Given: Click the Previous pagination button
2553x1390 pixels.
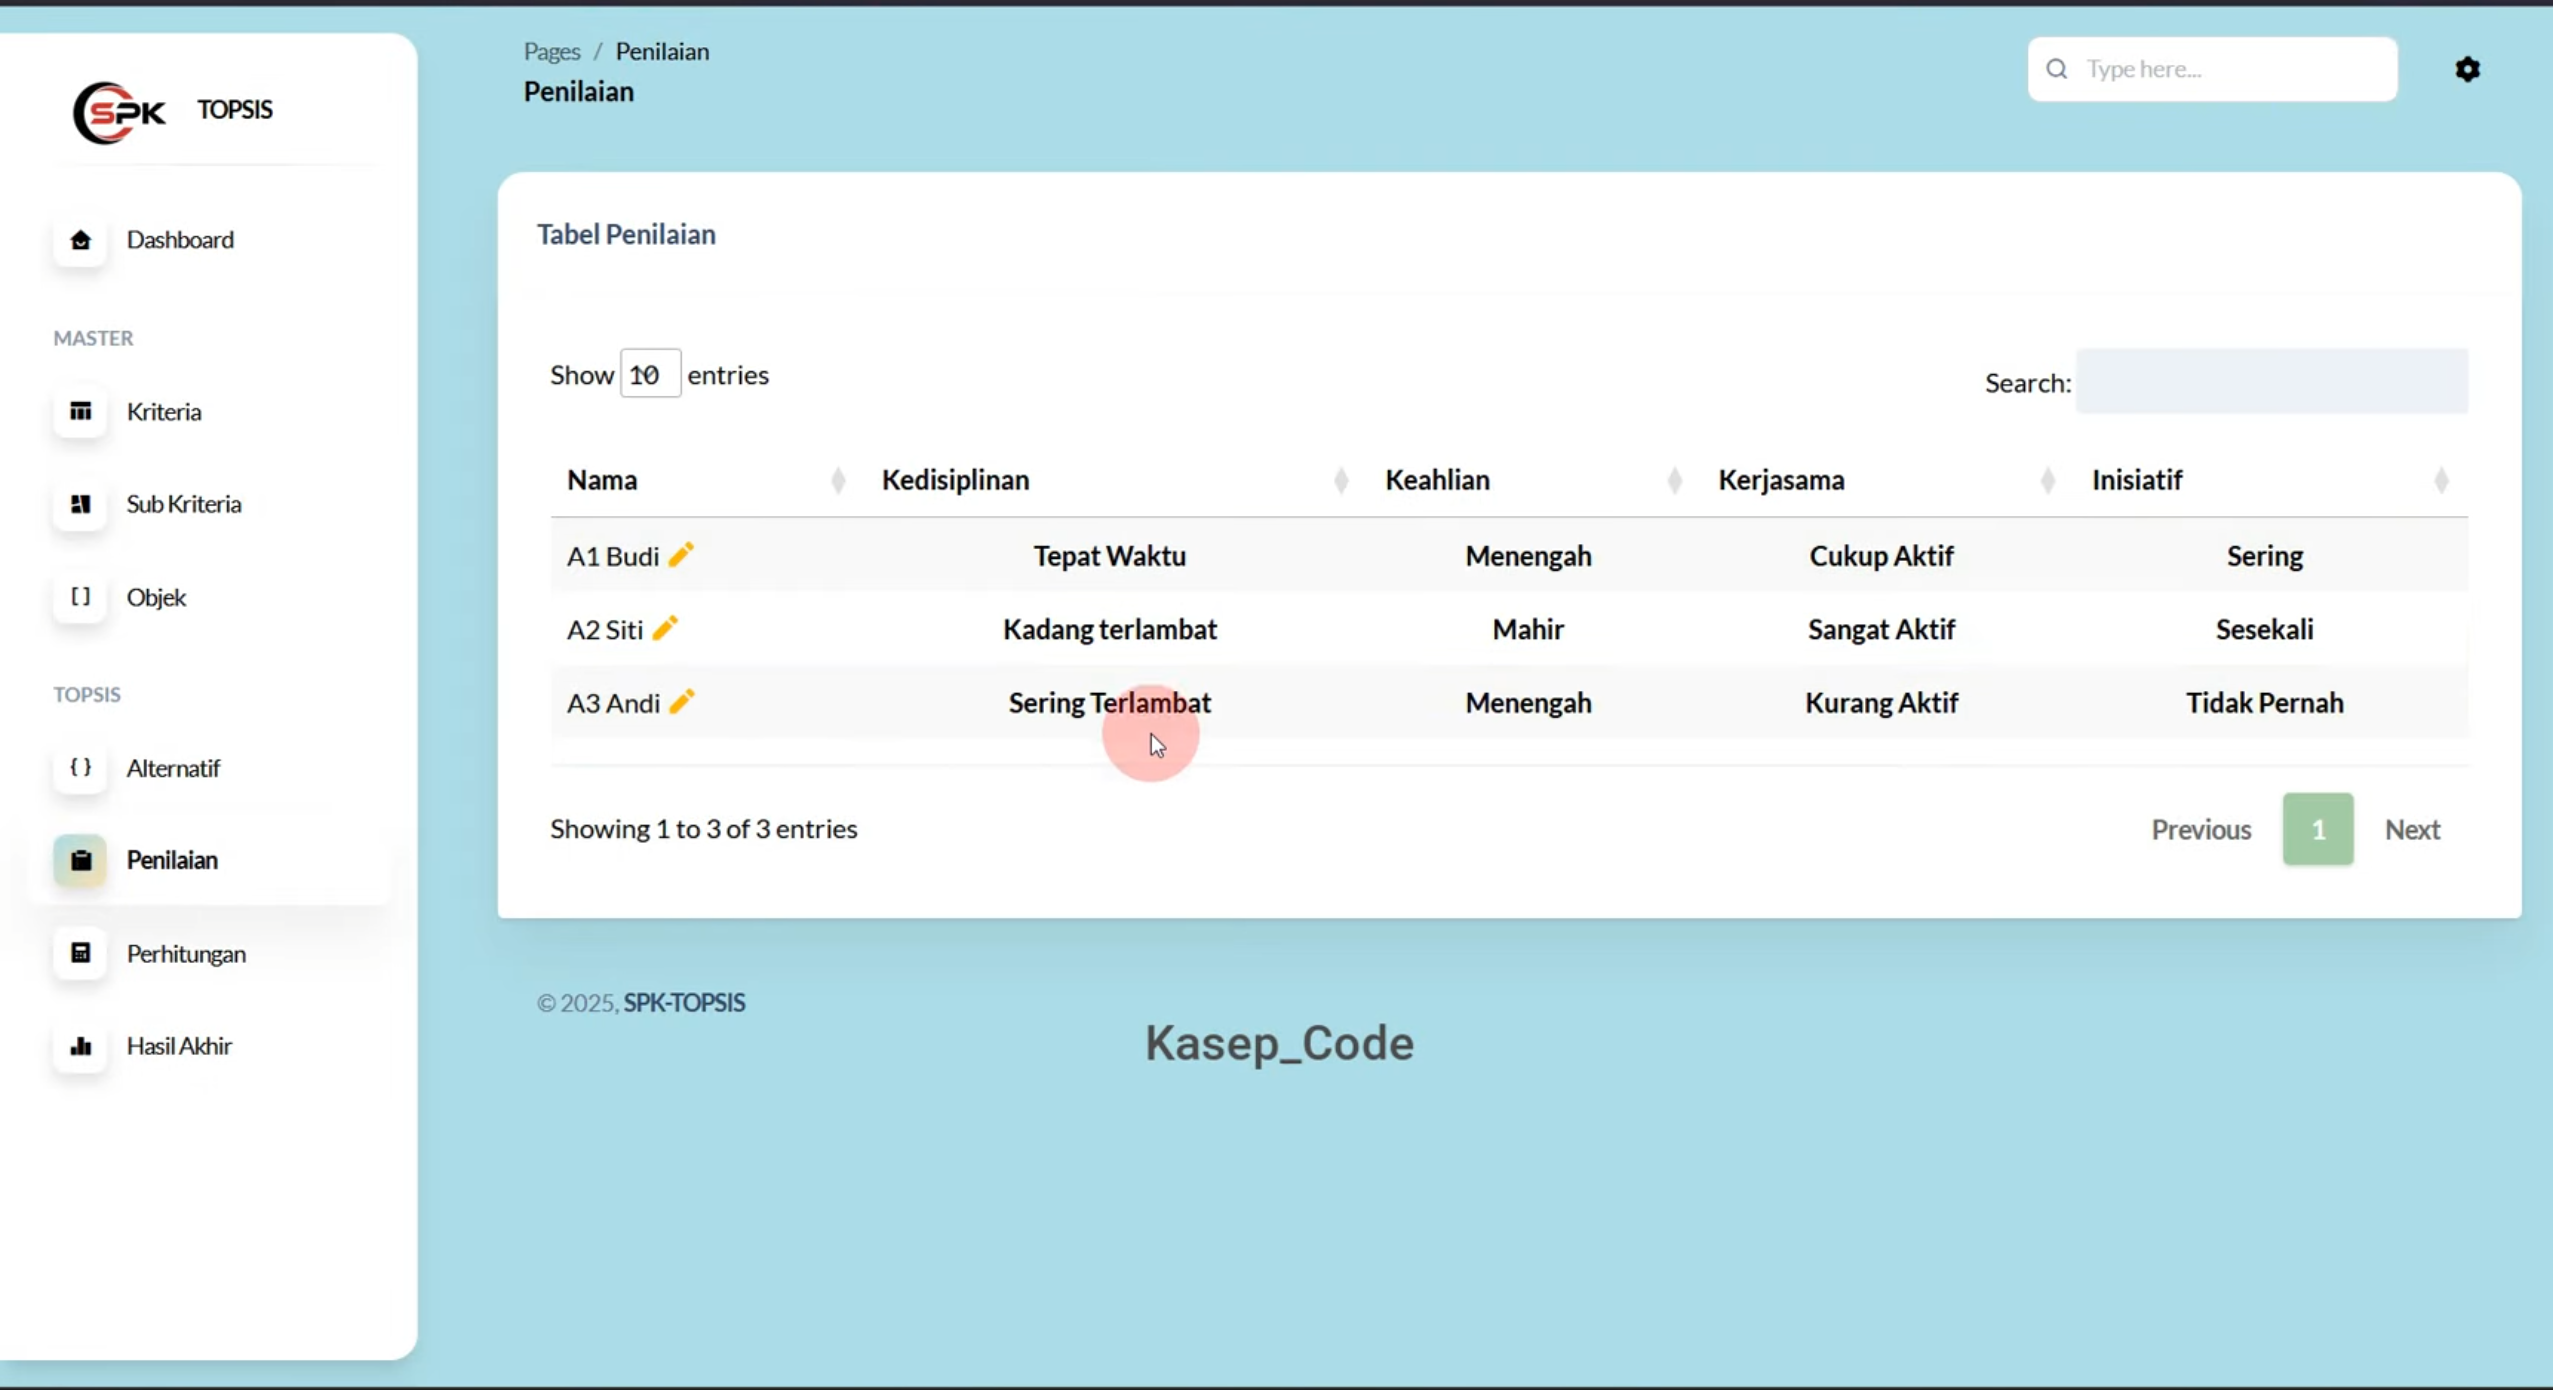Looking at the screenshot, I should click(x=2201, y=829).
